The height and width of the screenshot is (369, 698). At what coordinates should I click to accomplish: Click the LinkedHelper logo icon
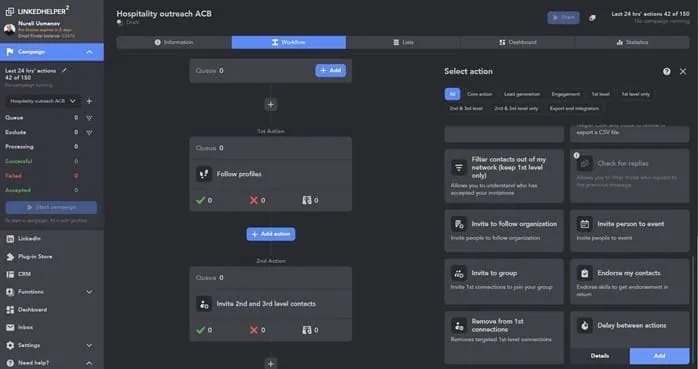[x=9, y=12]
